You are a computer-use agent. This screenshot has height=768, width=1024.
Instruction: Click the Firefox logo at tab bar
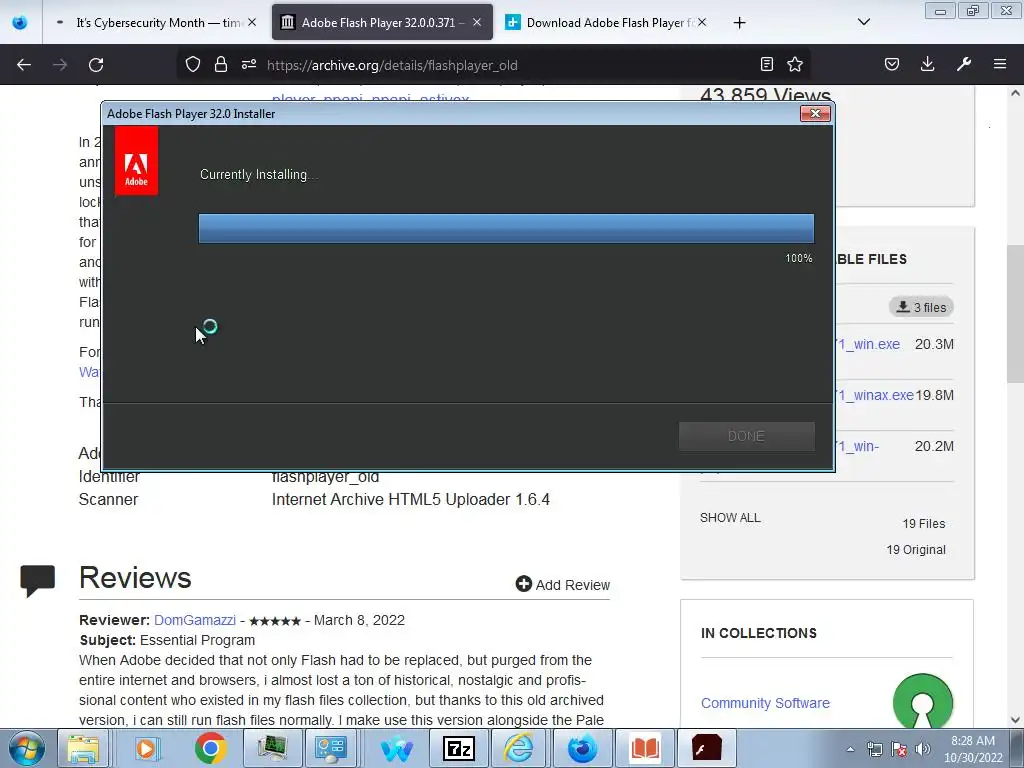pos(20,23)
